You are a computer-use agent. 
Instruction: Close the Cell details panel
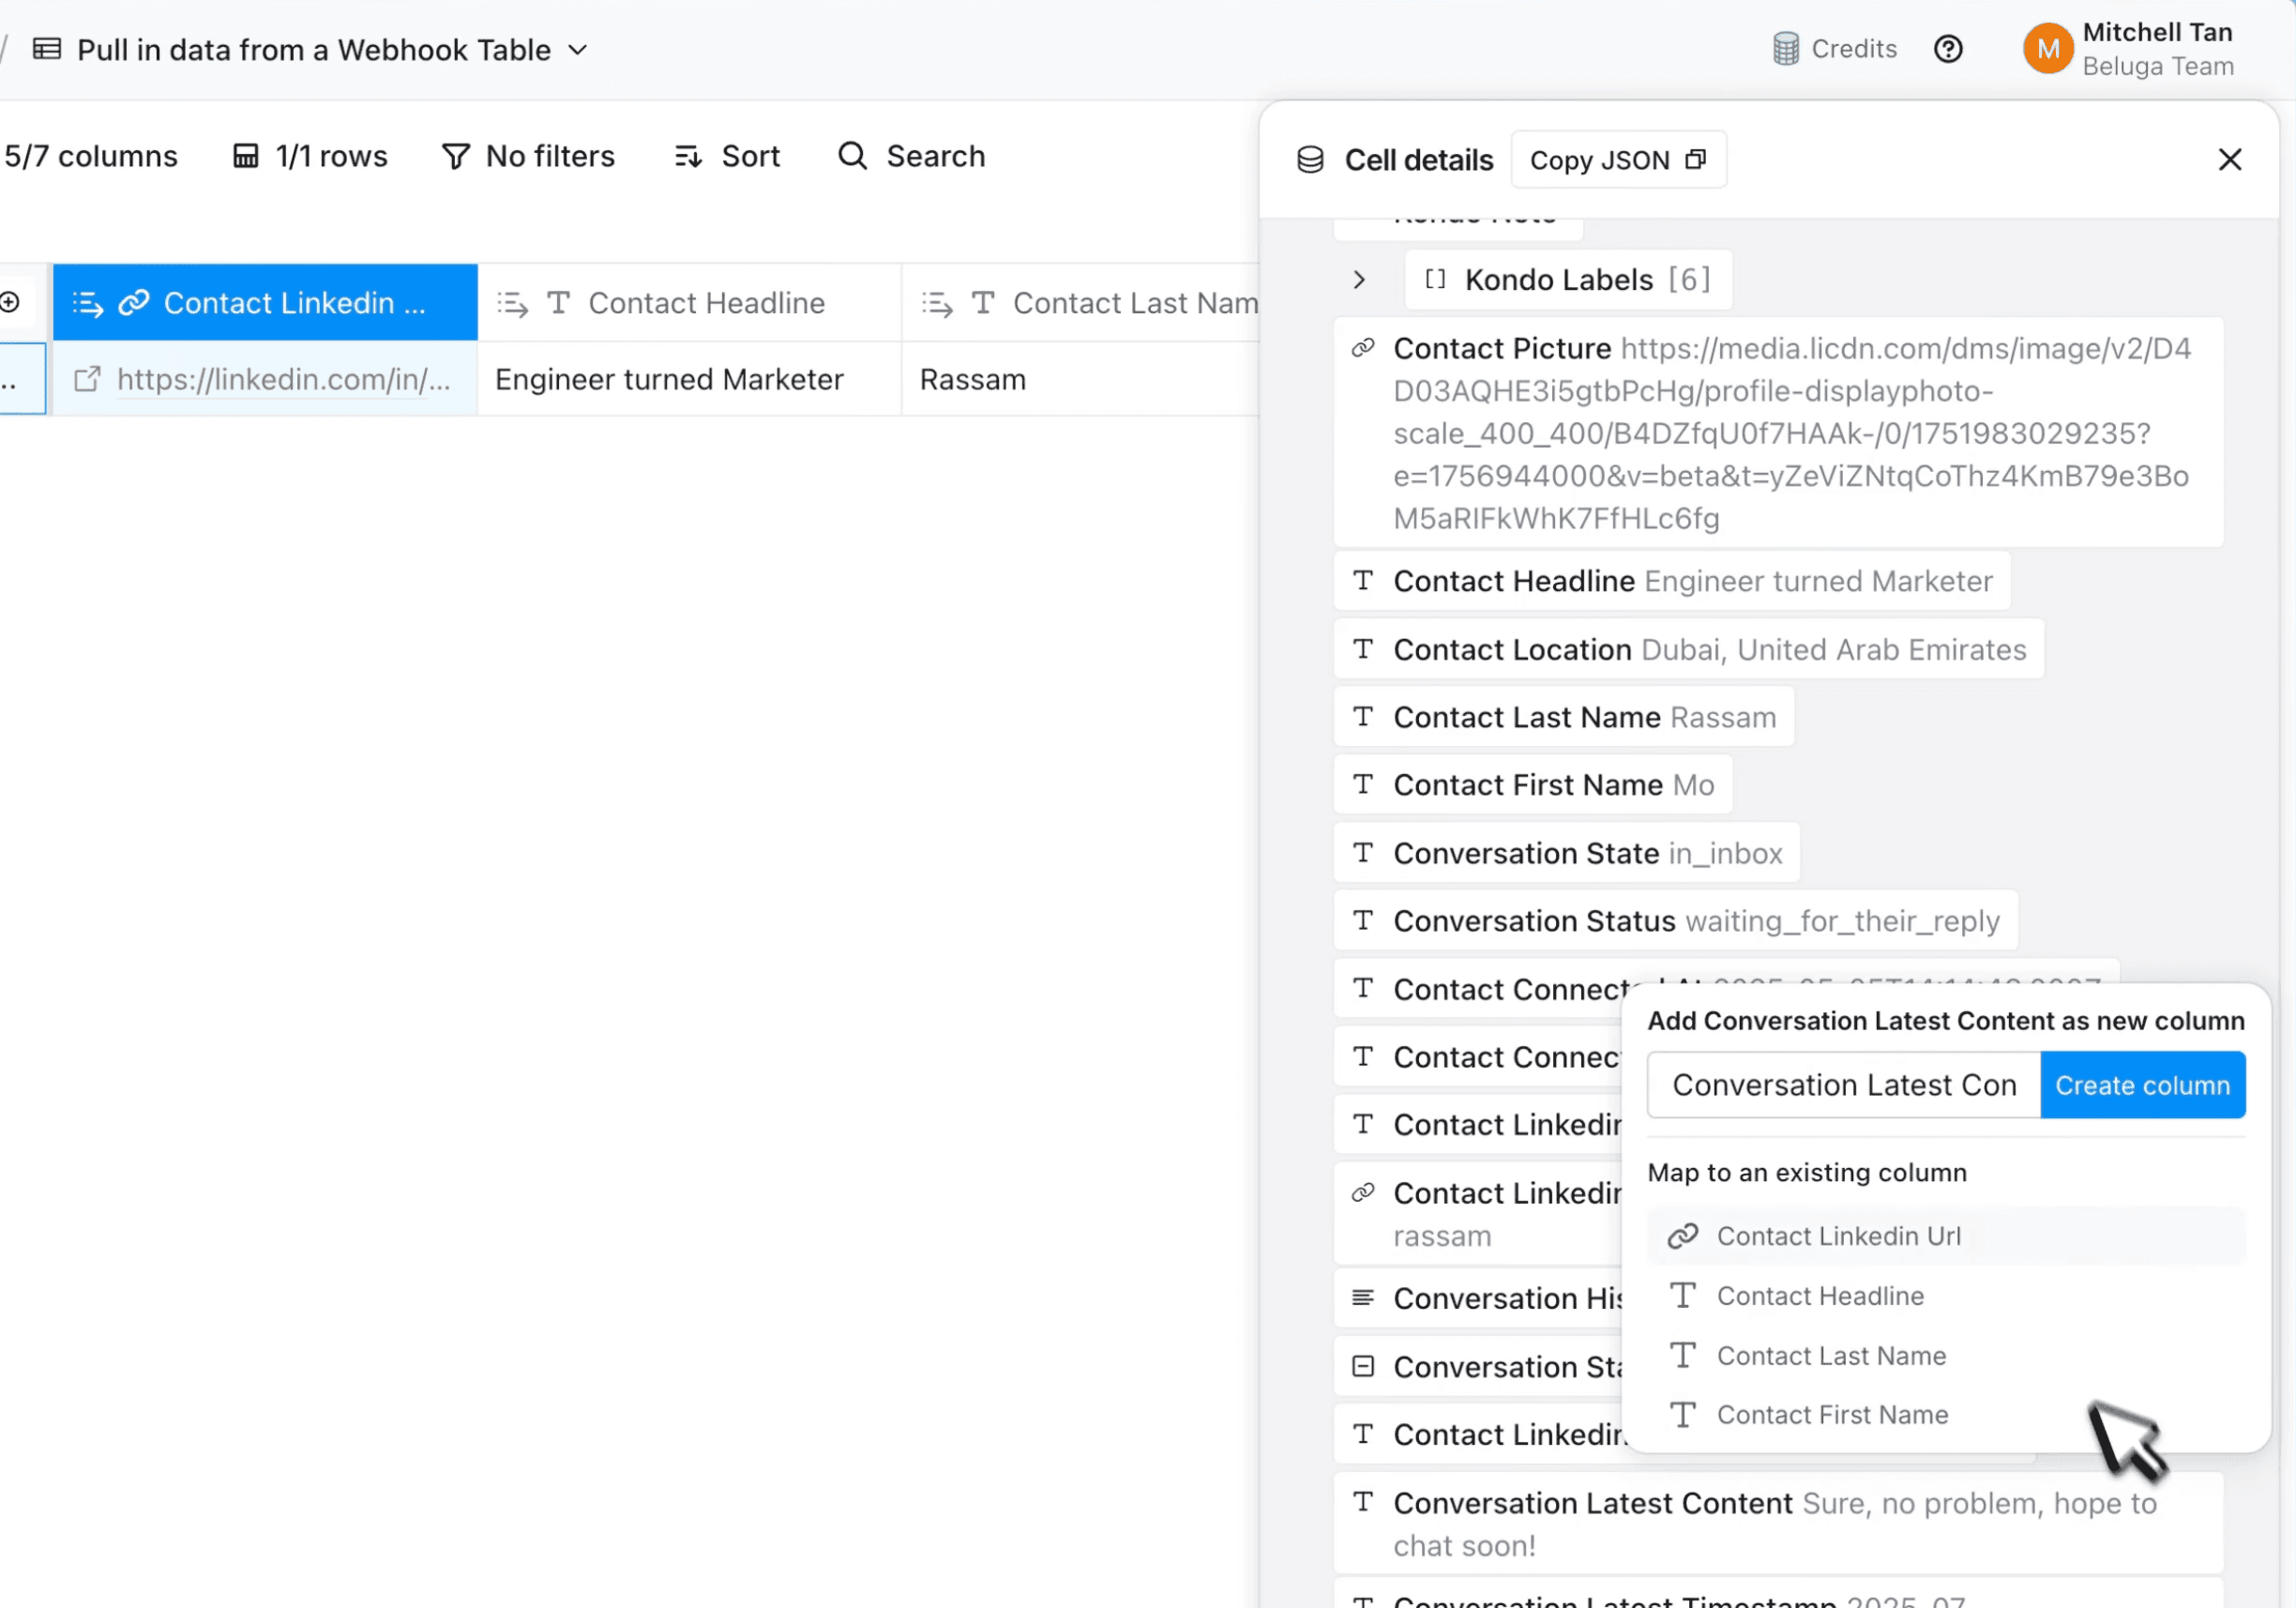tap(2229, 160)
